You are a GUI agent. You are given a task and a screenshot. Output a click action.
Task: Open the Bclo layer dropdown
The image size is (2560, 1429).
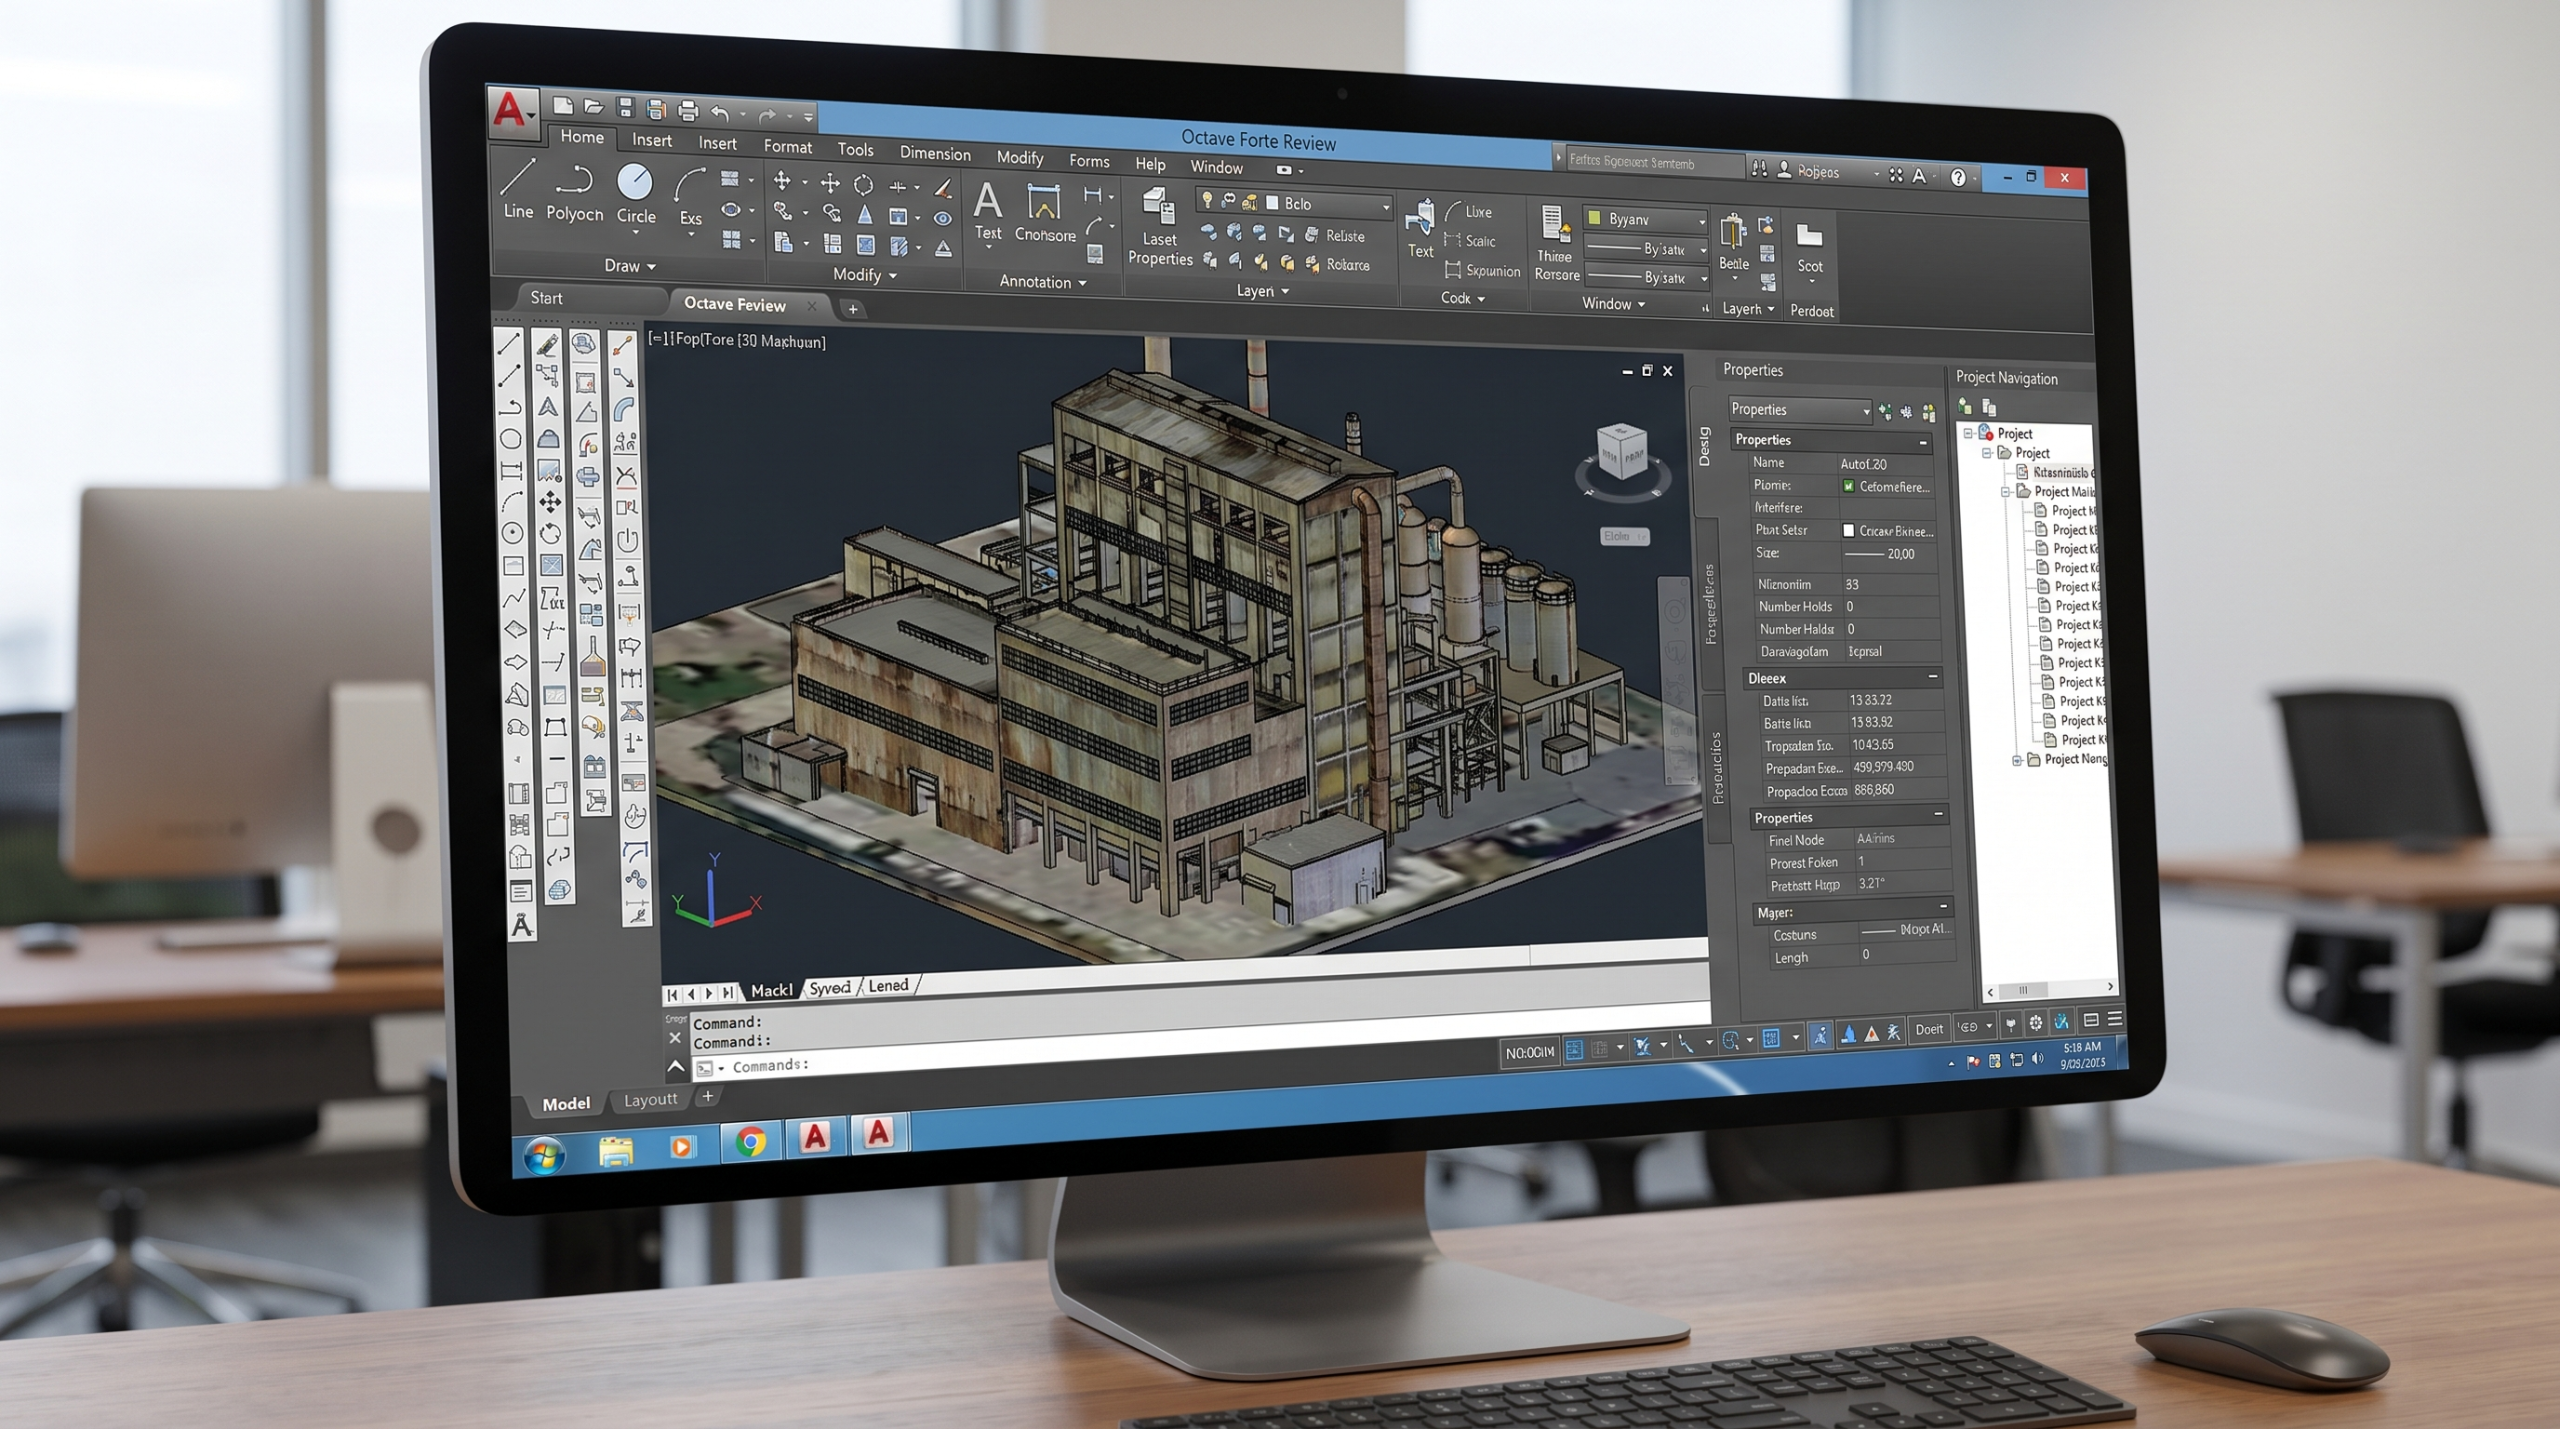(x=1328, y=204)
